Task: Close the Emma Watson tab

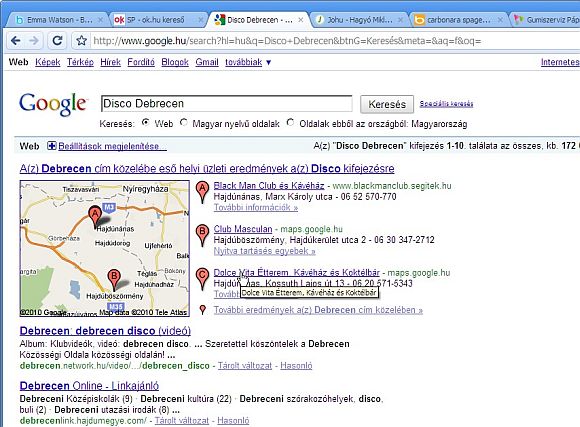Action: [x=100, y=20]
